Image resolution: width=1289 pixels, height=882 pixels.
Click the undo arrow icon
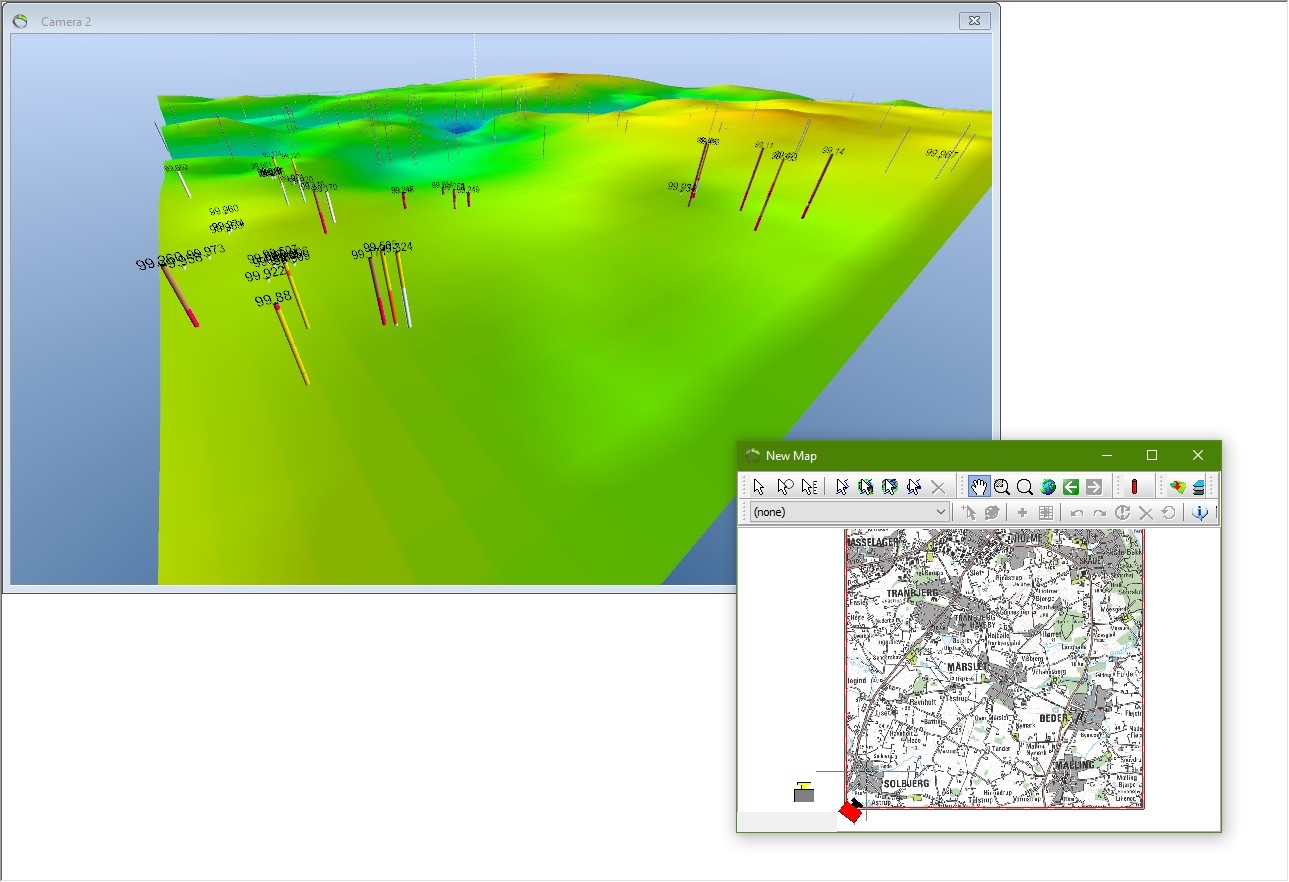point(1076,512)
